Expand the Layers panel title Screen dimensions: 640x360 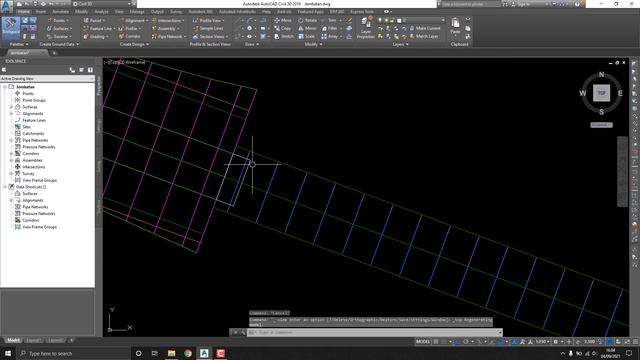[x=400, y=44]
